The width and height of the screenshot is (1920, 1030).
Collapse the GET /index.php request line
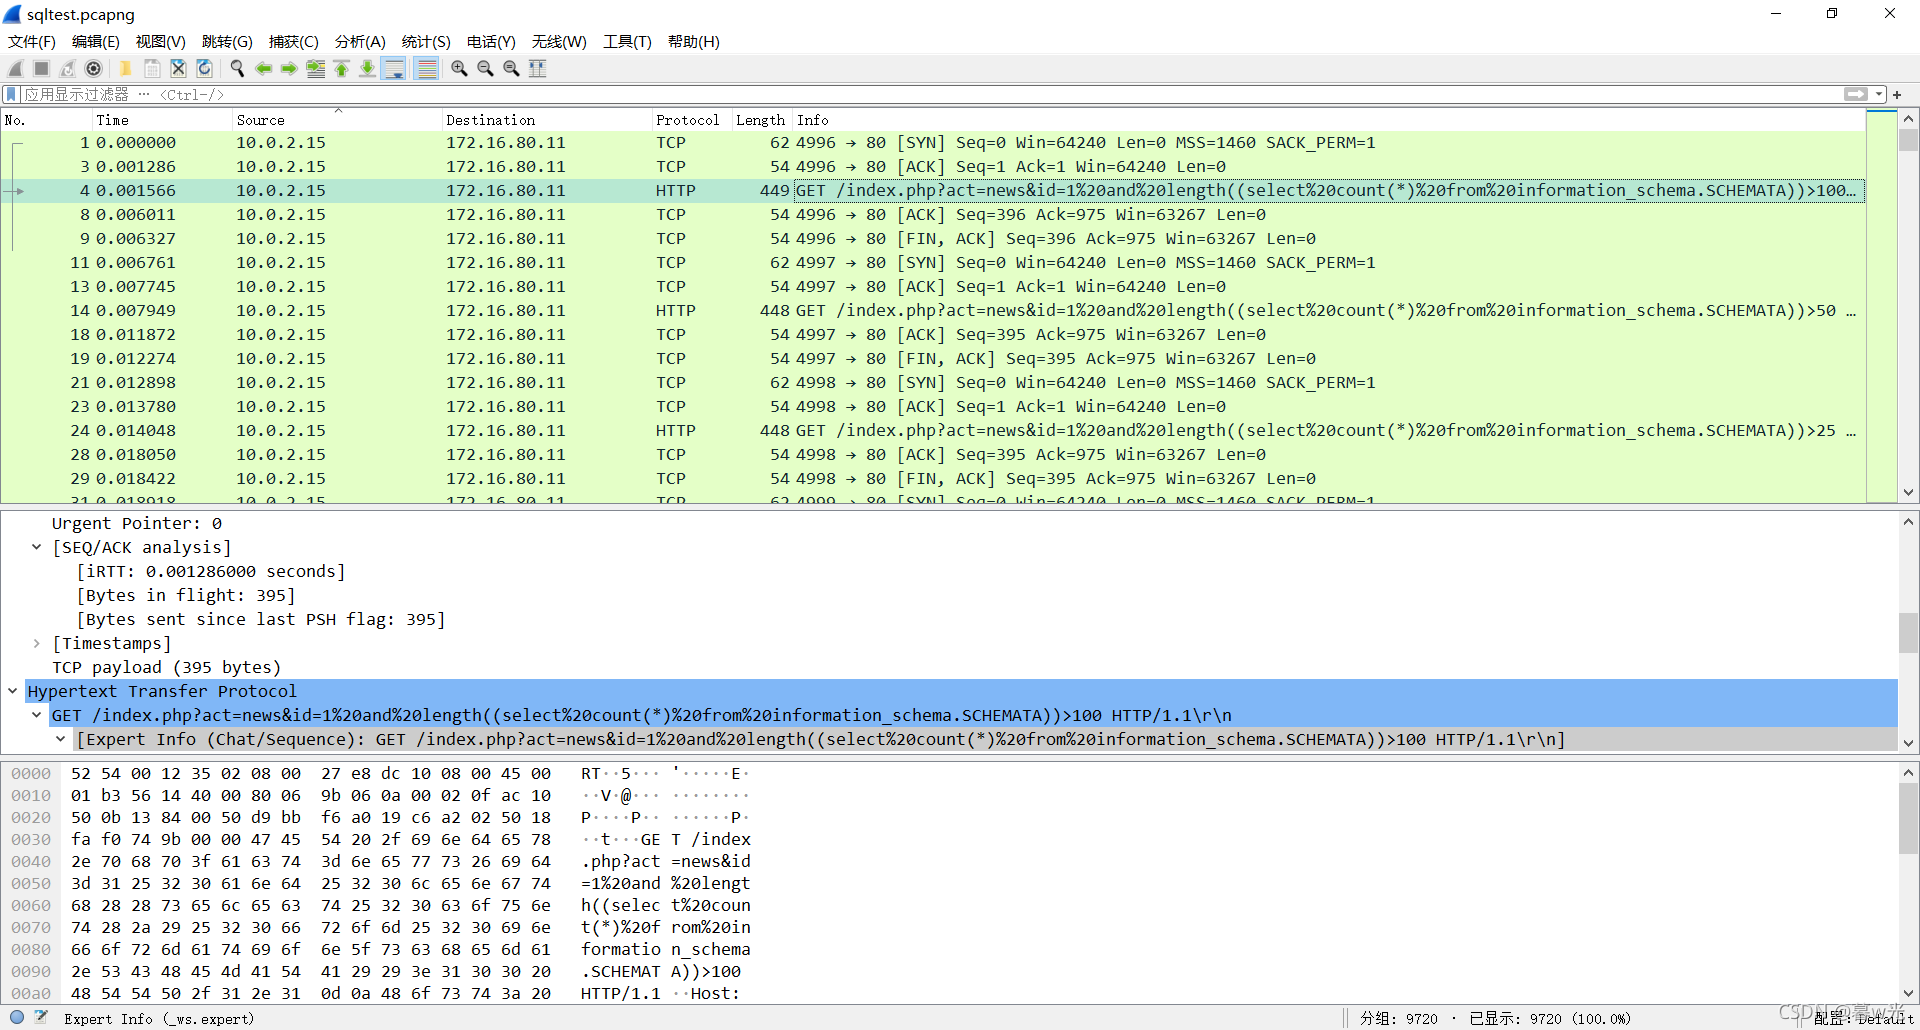tap(36, 715)
